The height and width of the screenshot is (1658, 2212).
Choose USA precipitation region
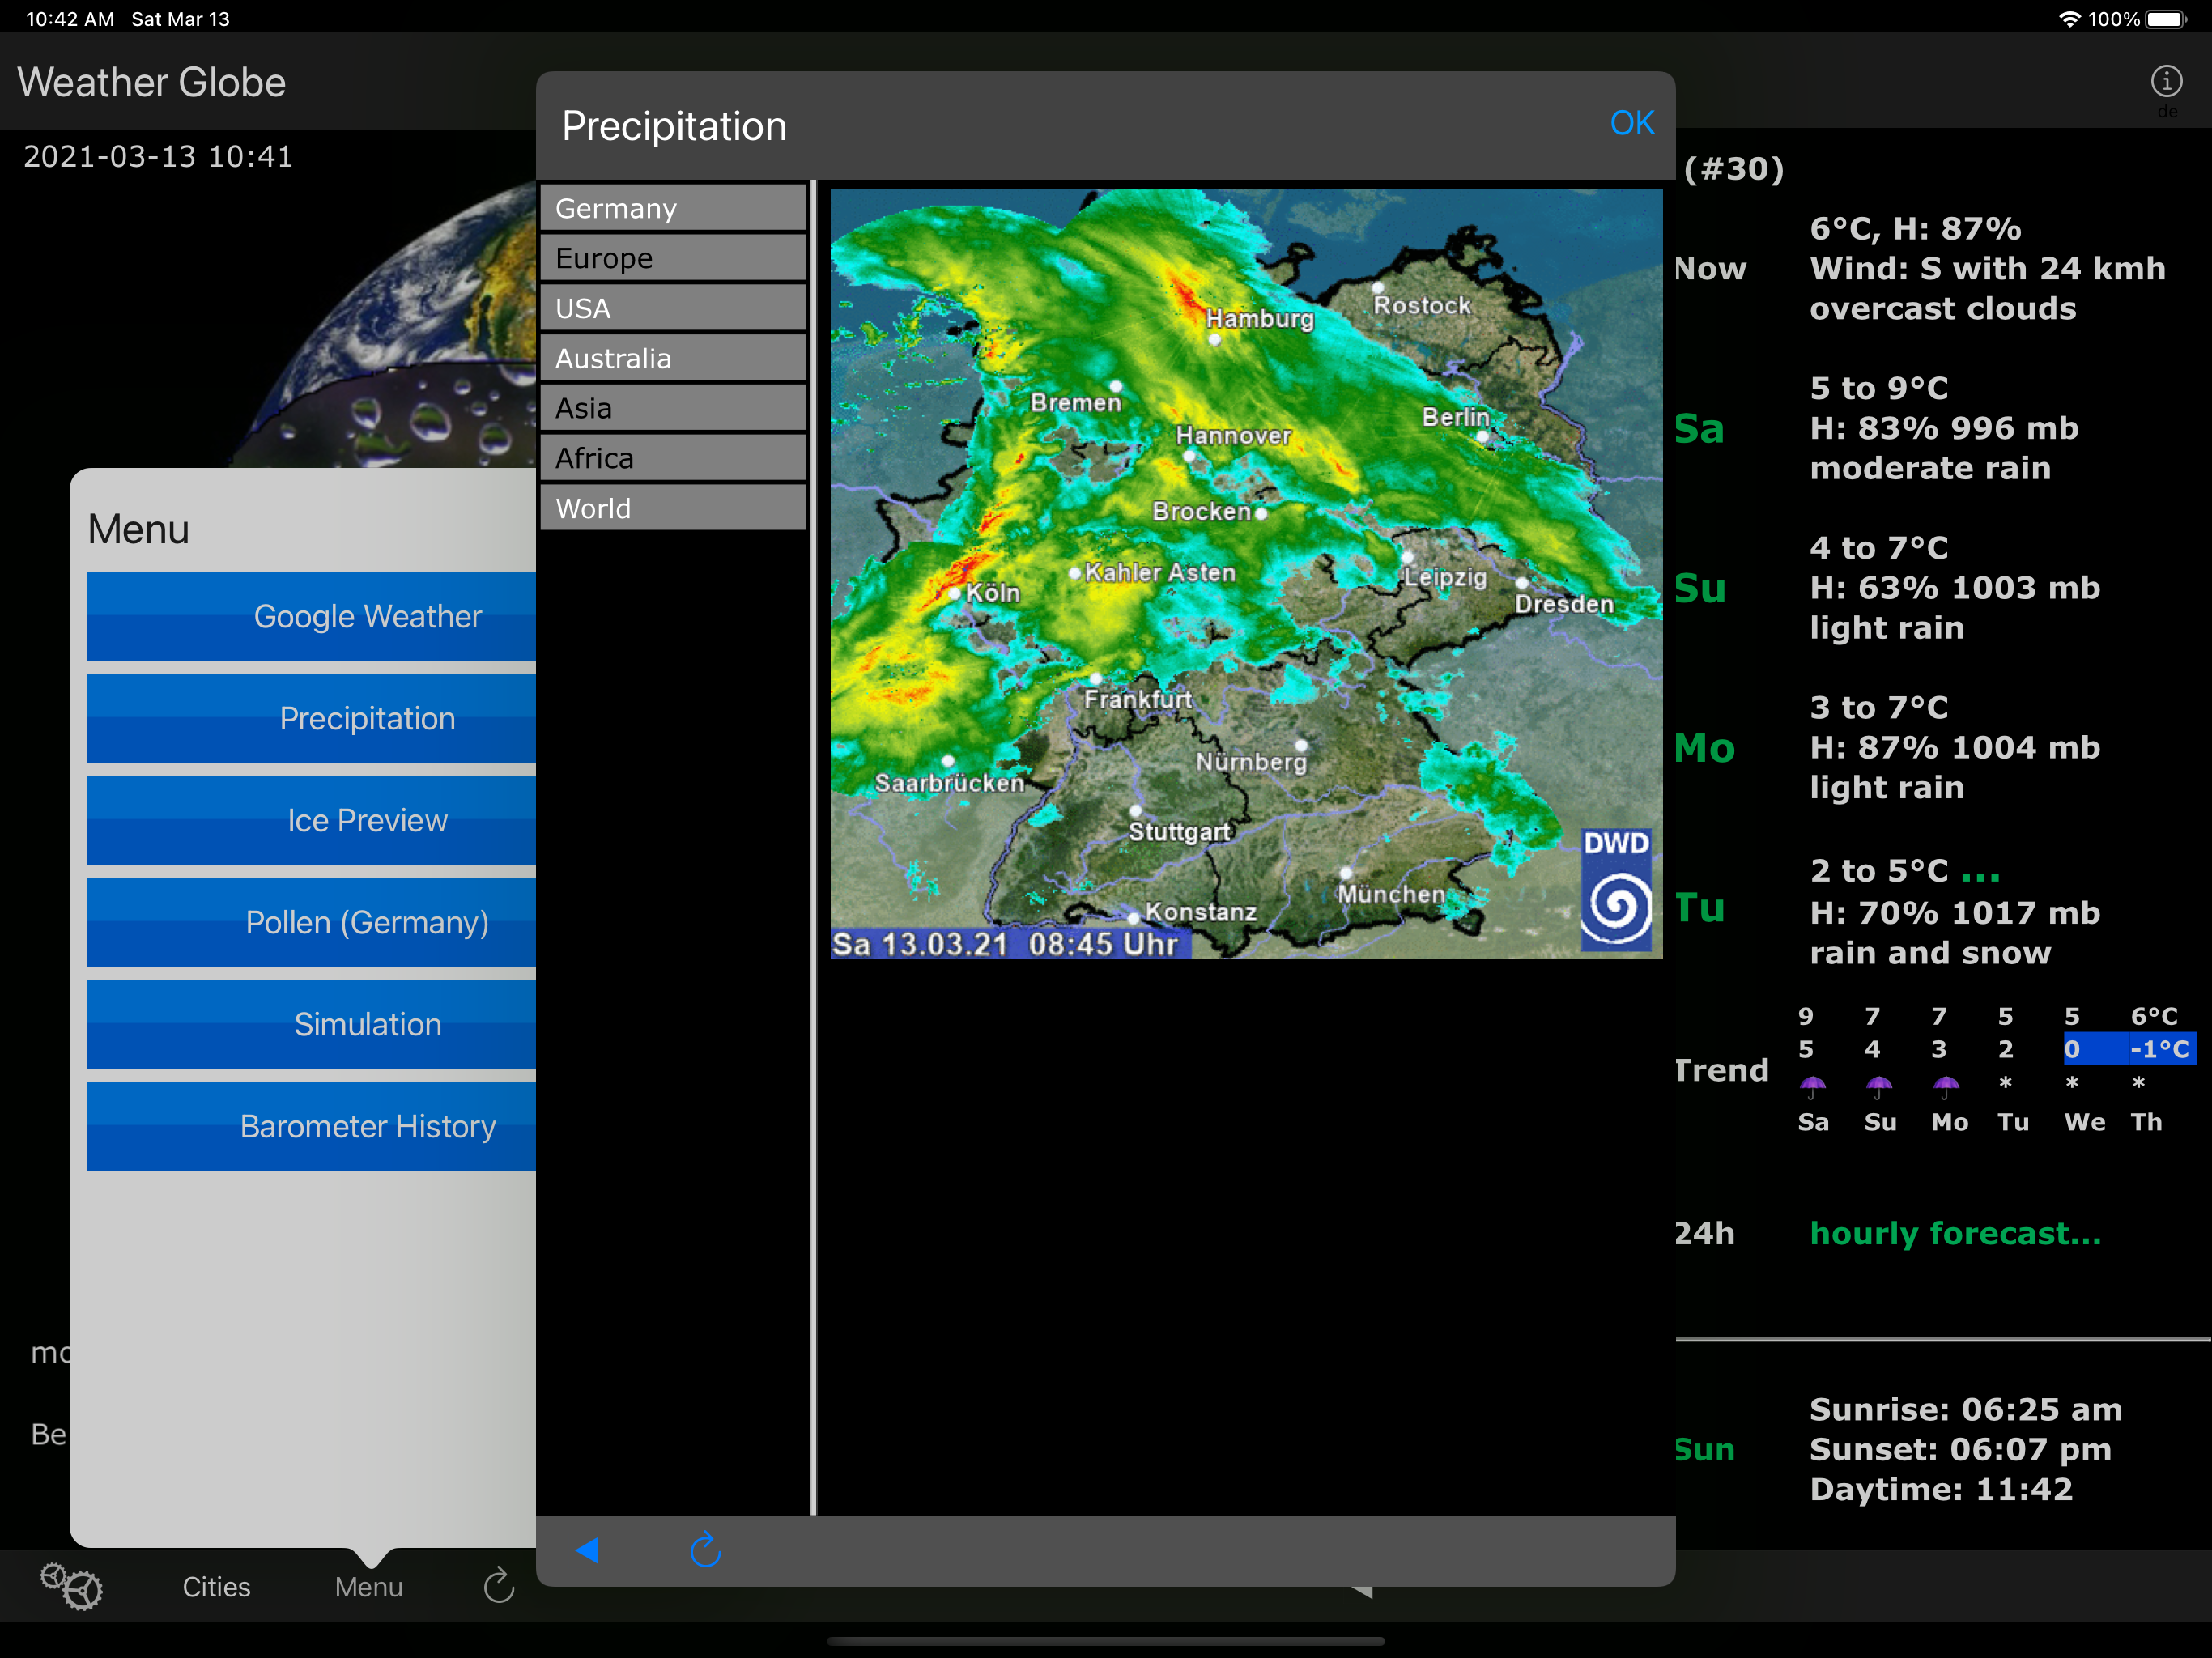pos(673,308)
